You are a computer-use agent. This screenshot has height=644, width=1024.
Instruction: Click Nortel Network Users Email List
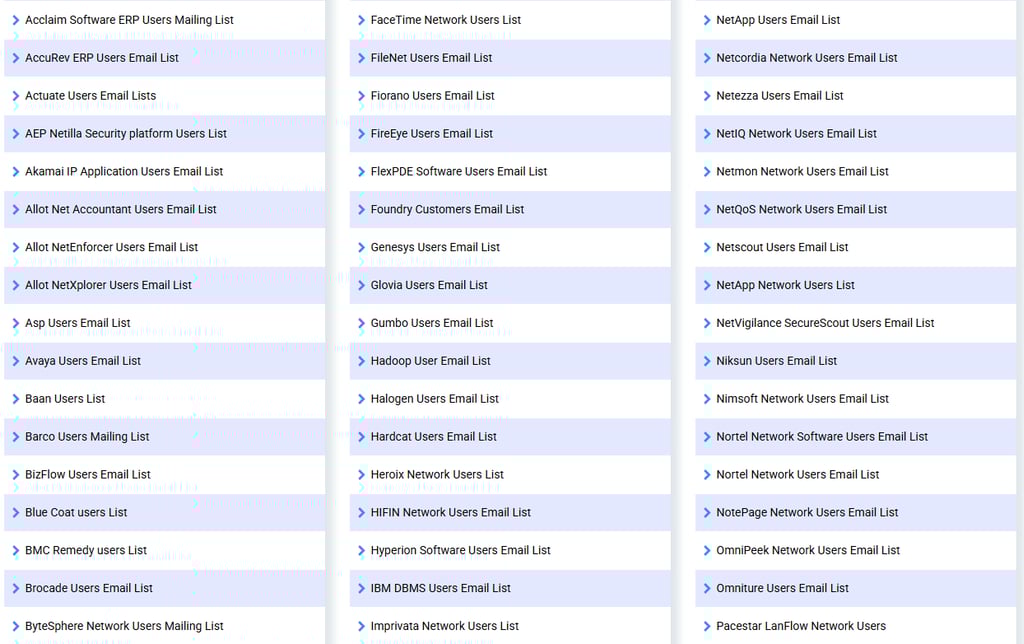(798, 475)
